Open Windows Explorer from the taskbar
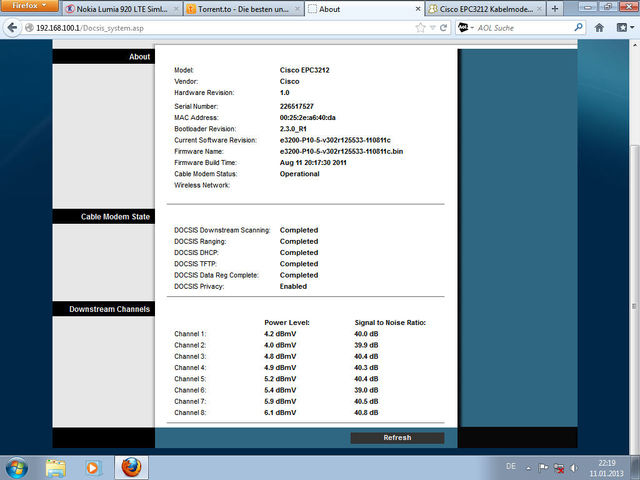 57,466
